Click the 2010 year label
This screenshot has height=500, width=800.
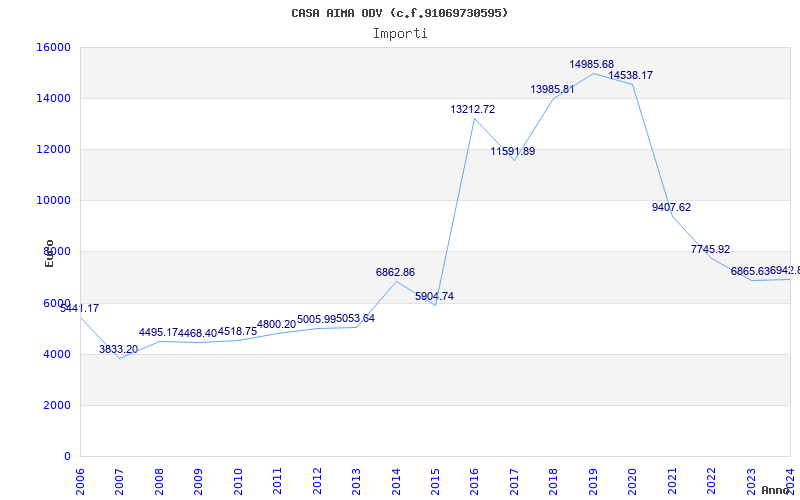point(238,481)
